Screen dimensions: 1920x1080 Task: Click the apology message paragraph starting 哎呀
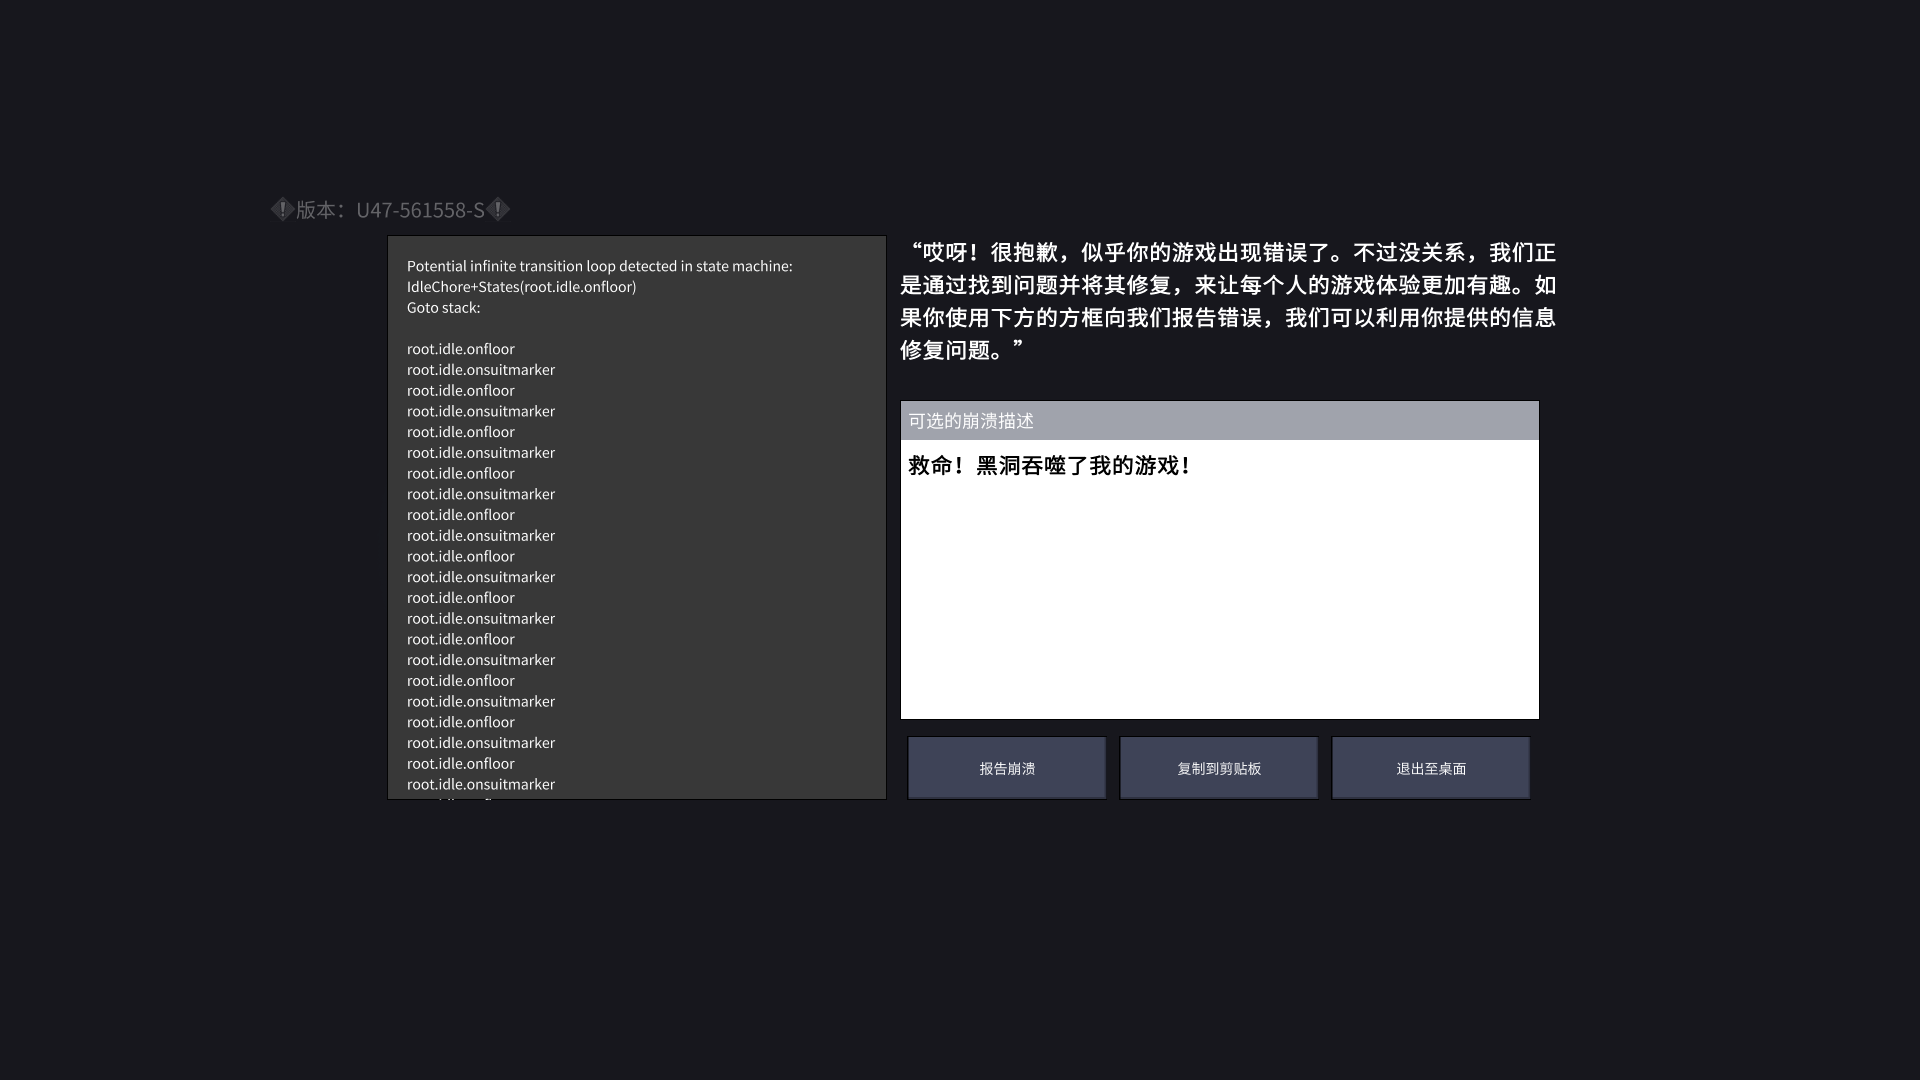tap(1227, 300)
